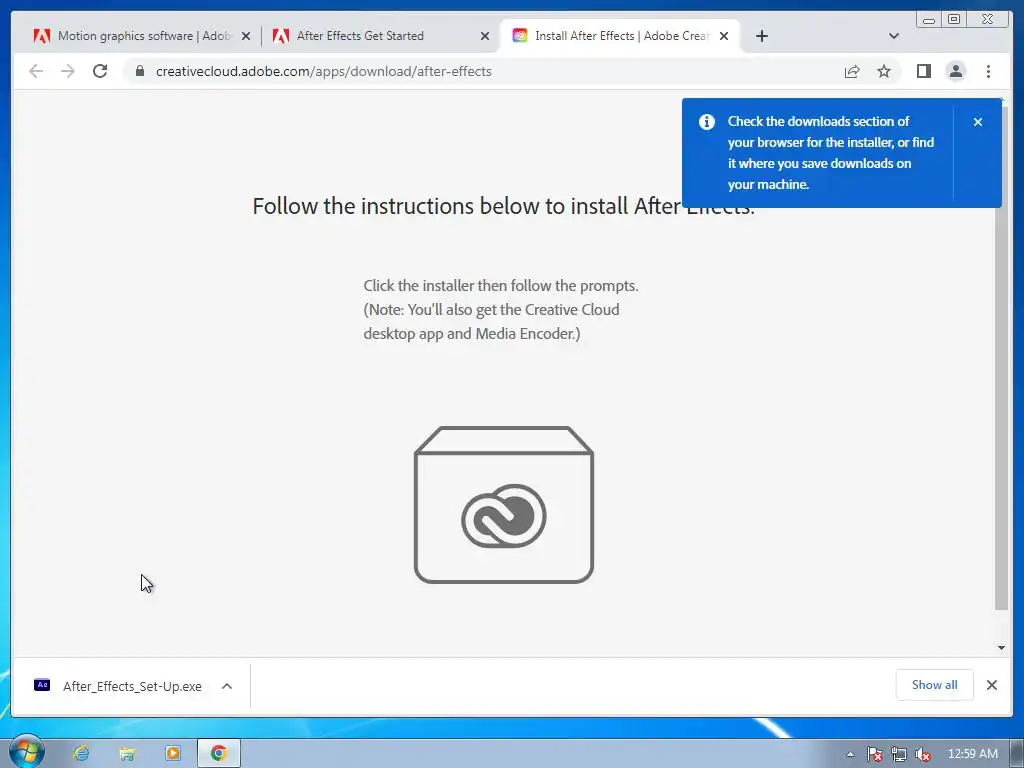Click the 12:59 AM clock
This screenshot has width=1024, height=768.
tap(972, 754)
